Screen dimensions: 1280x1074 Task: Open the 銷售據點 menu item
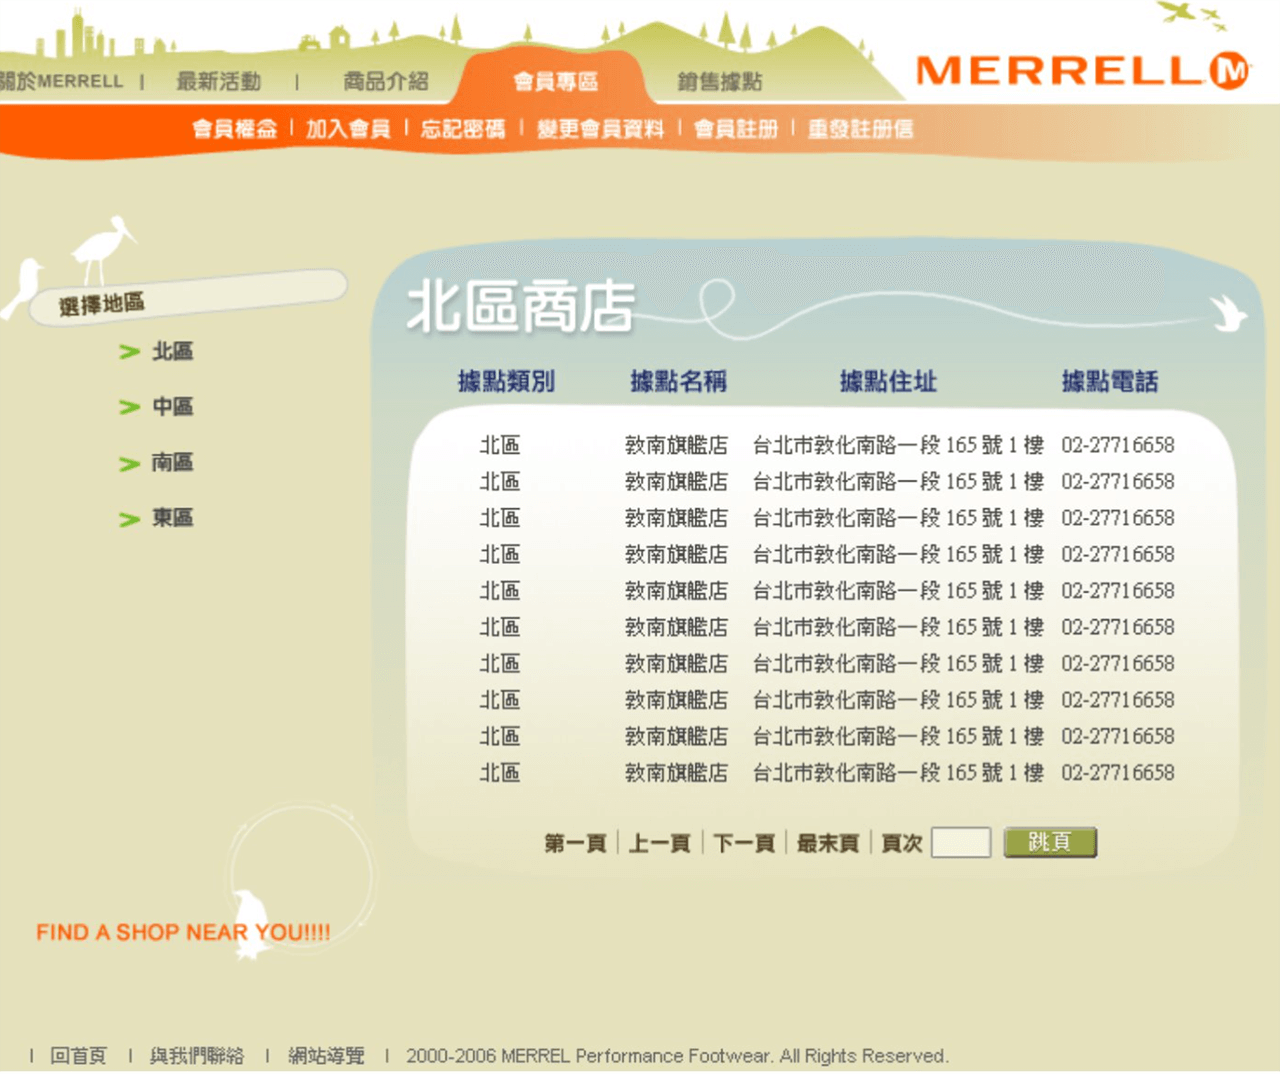tap(720, 82)
